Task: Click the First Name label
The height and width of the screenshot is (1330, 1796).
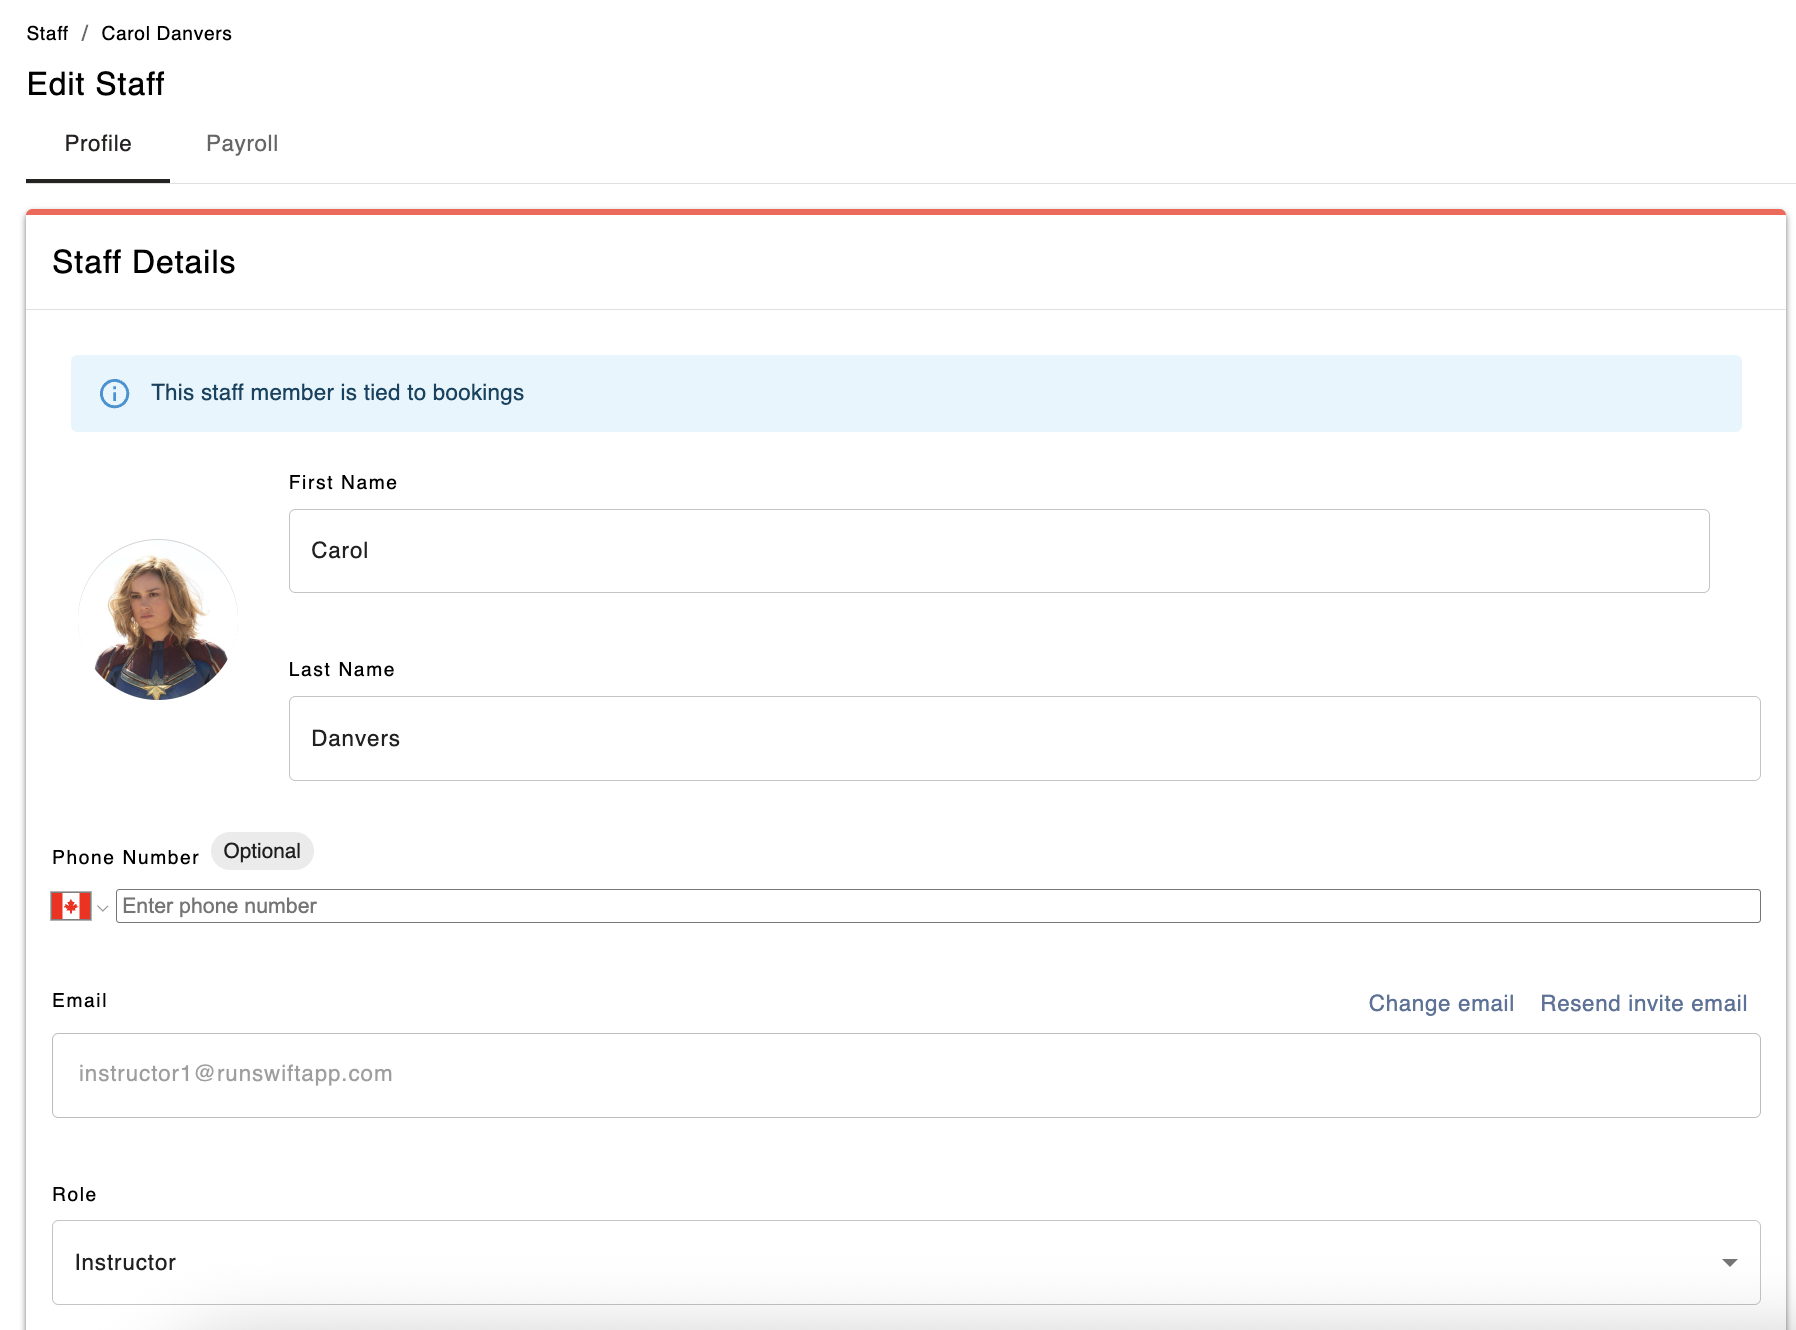Action: [343, 482]
